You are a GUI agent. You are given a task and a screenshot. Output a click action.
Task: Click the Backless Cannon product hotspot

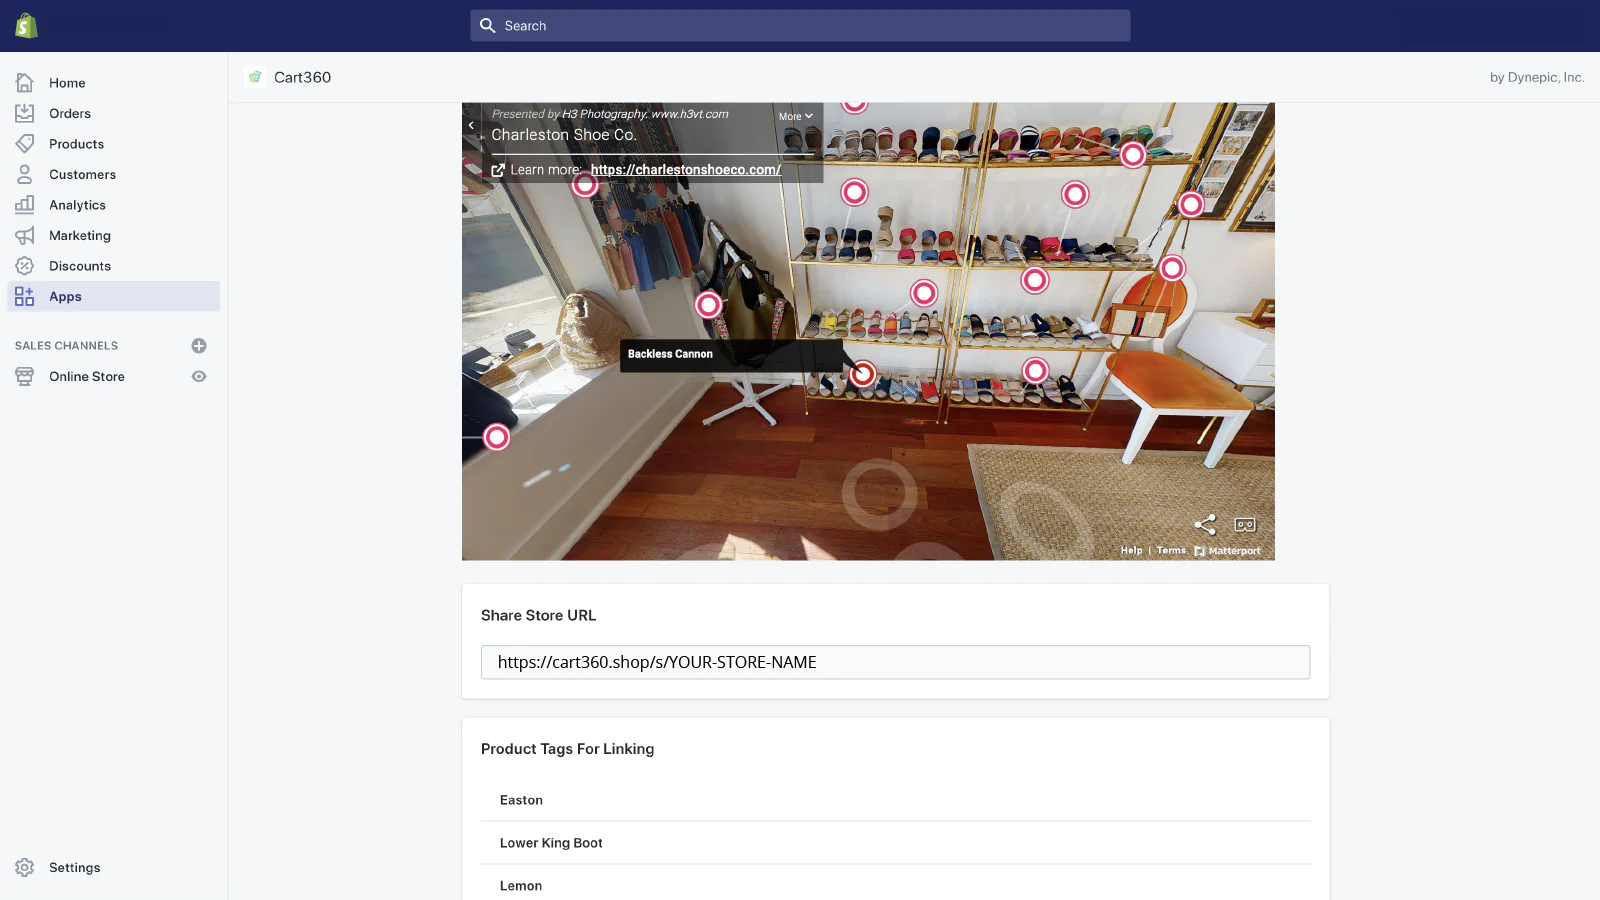862,374
